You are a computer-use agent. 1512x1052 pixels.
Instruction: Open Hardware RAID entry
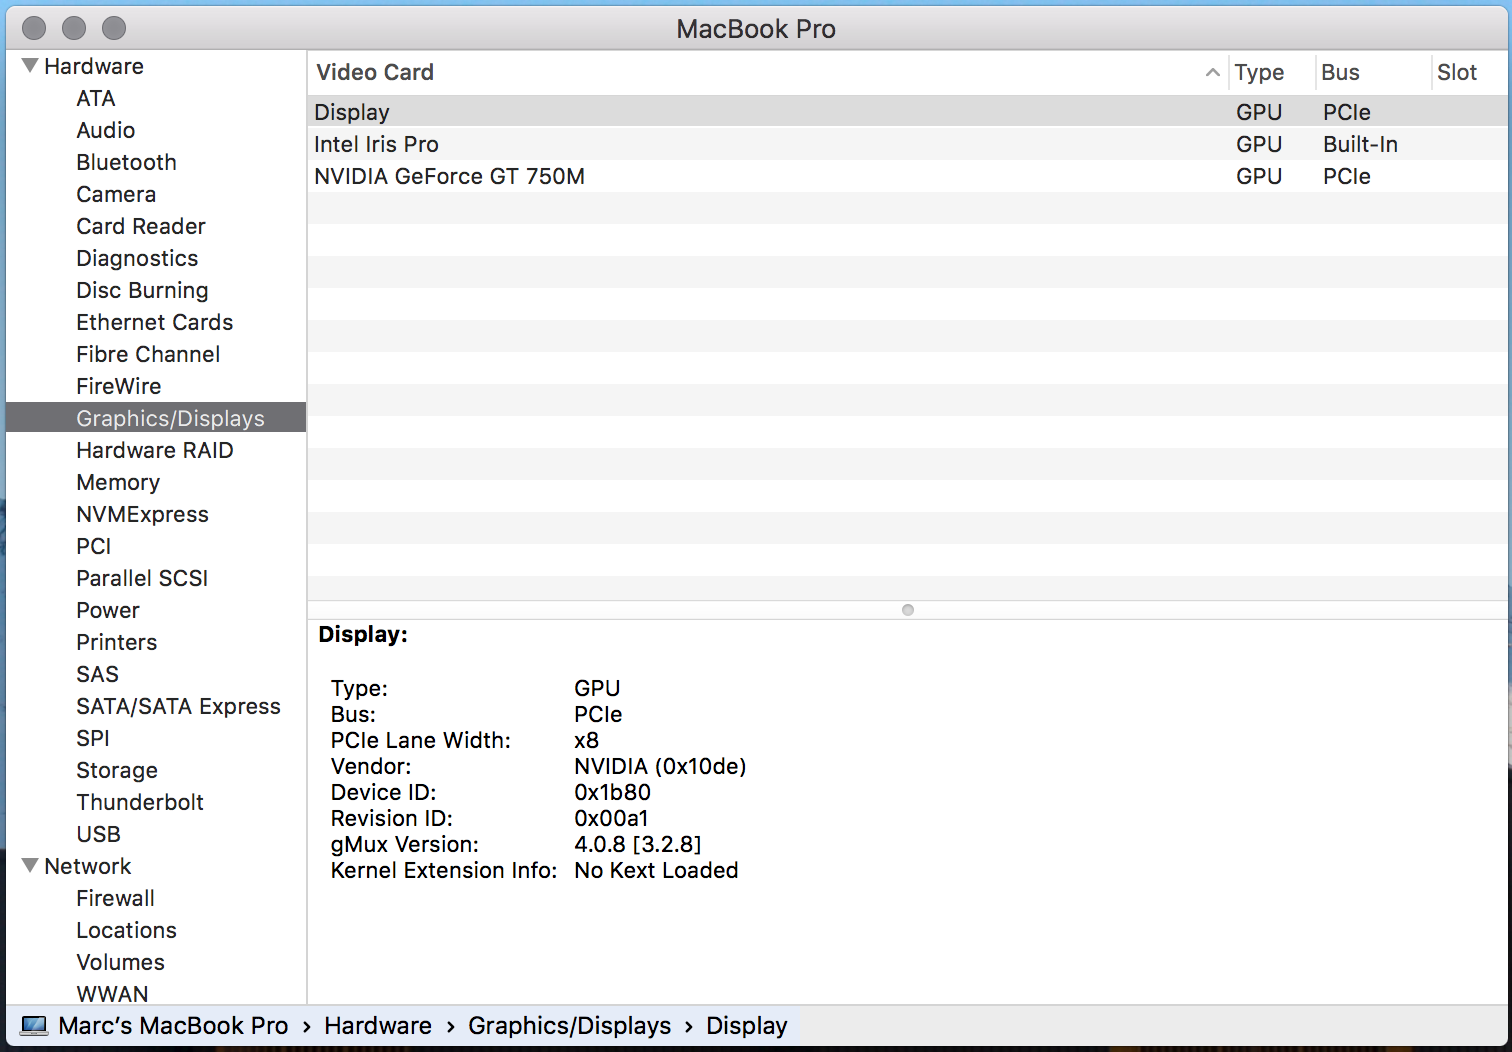point(155,450)
